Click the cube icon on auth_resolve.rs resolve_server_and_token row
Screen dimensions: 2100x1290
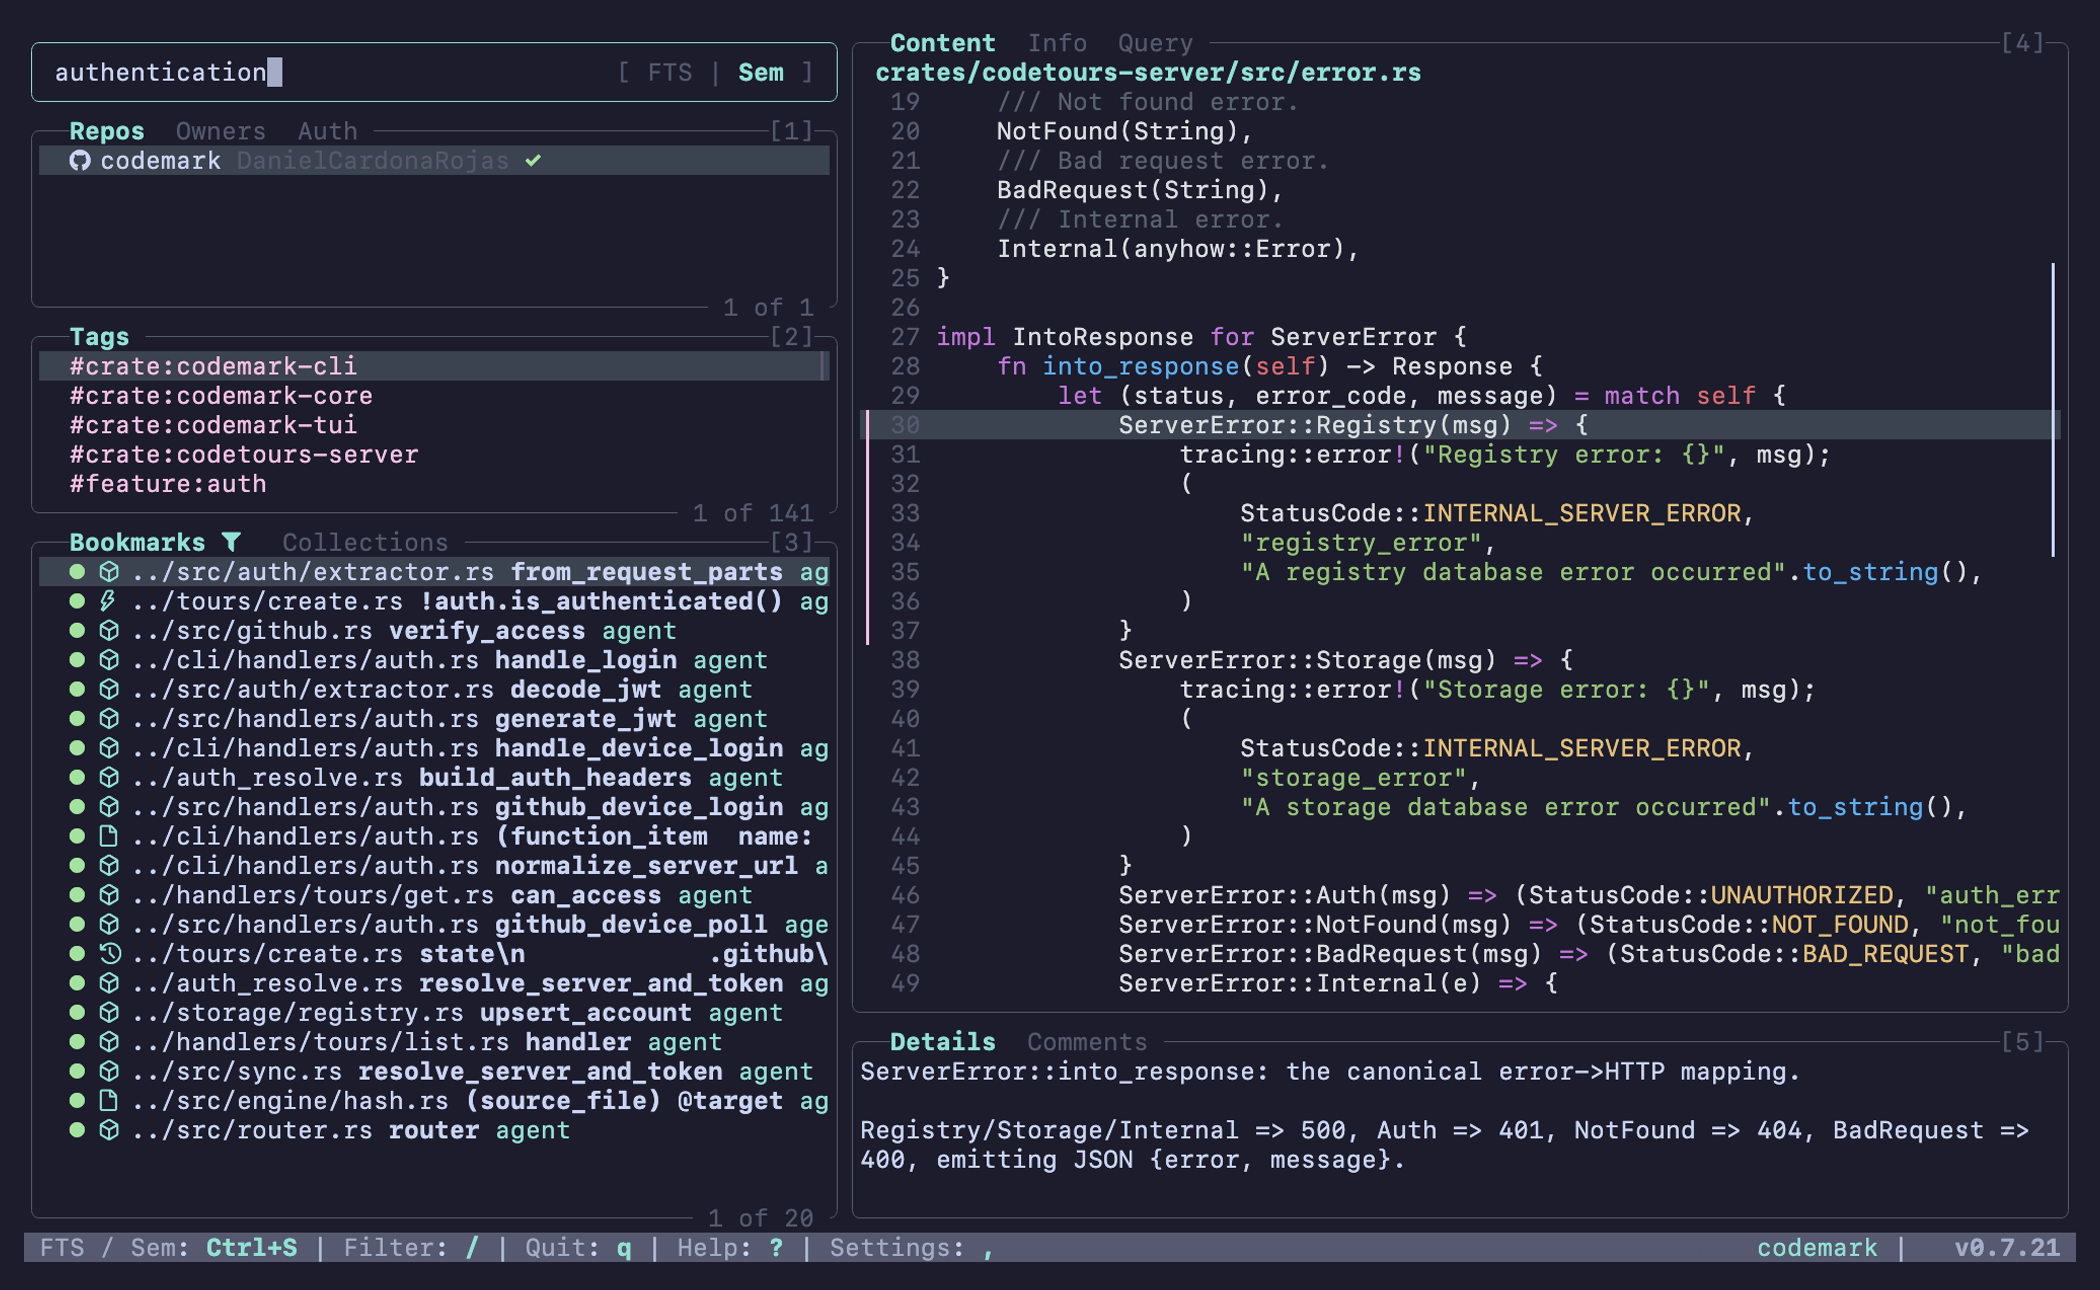(109, 983)
